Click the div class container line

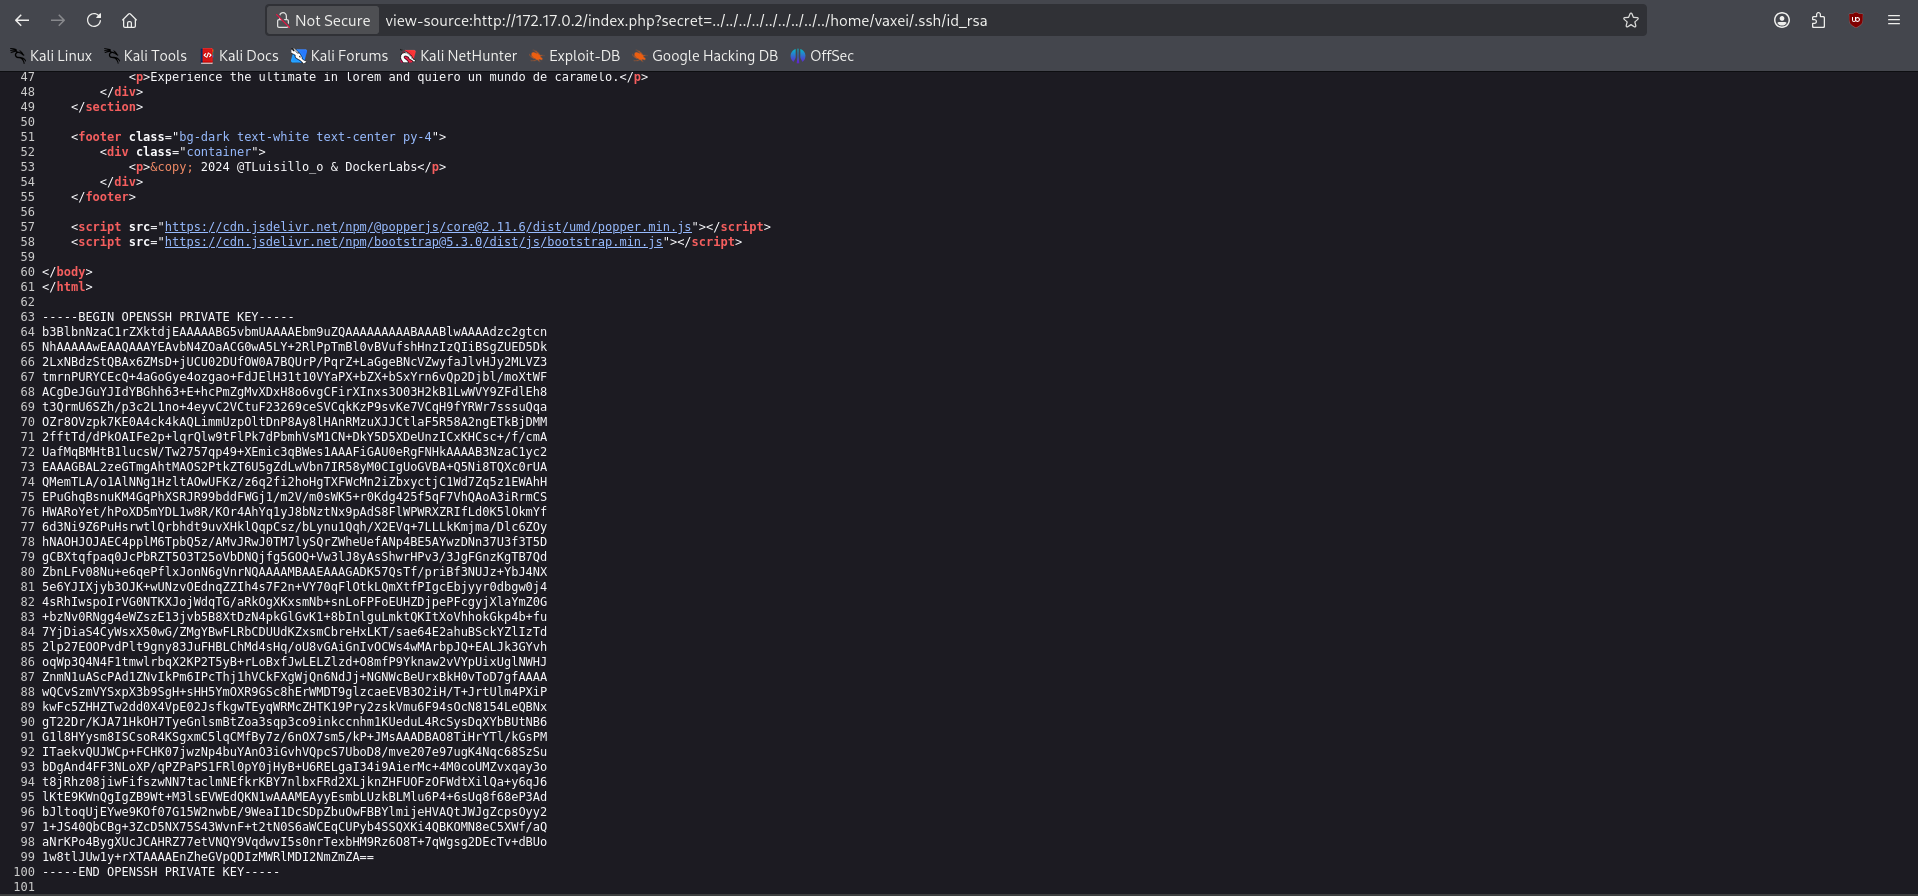[183, 152]
